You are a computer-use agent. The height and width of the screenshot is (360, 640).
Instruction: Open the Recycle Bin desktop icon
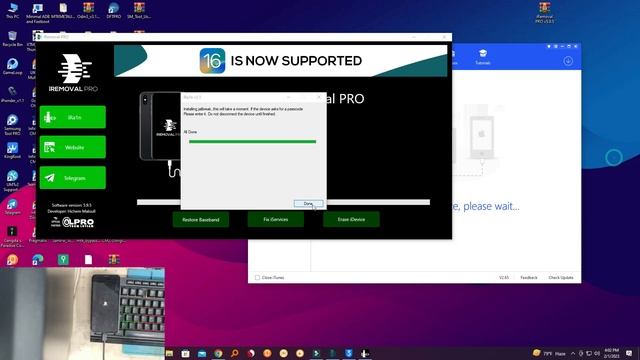pos(12,39)
